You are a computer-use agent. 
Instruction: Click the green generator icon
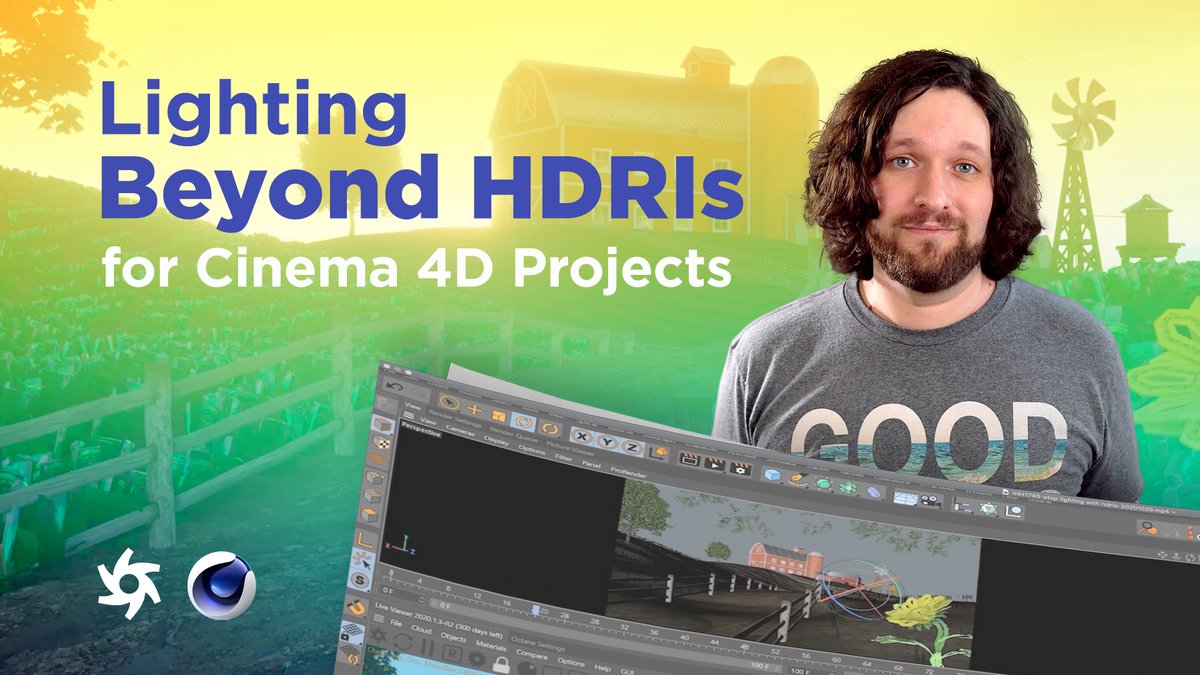[823, 483]
